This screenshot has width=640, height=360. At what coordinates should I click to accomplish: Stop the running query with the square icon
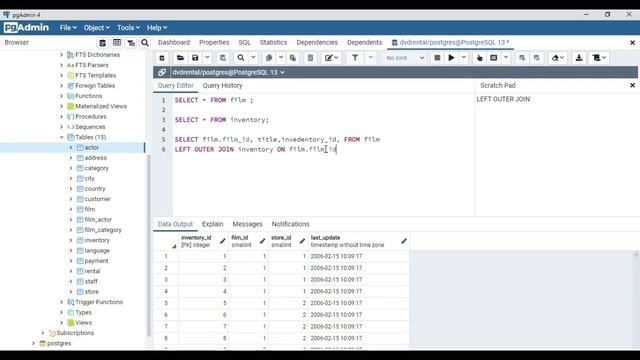(x=437, y=58)
